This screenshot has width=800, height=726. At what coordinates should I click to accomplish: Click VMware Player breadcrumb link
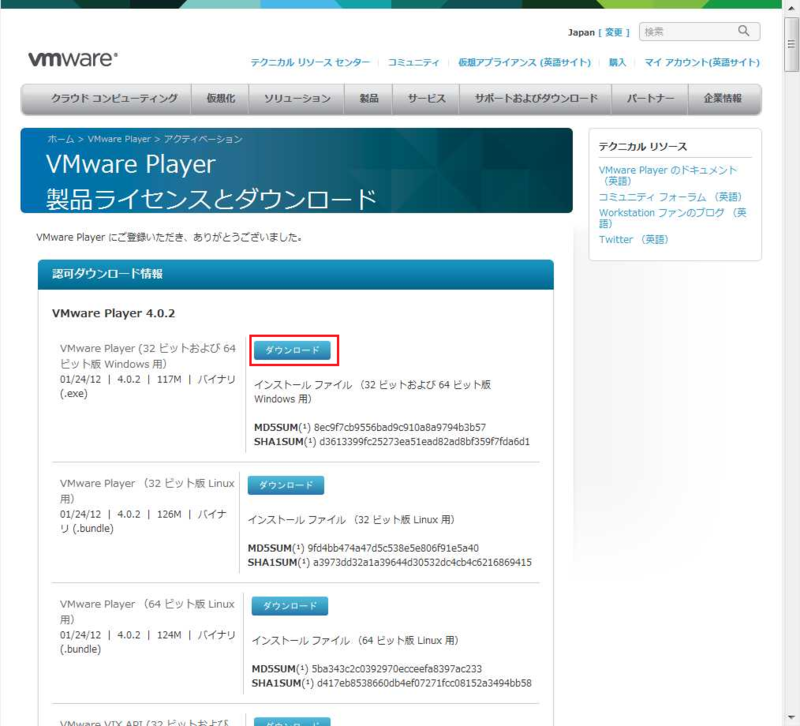click(x=119, y=139)
